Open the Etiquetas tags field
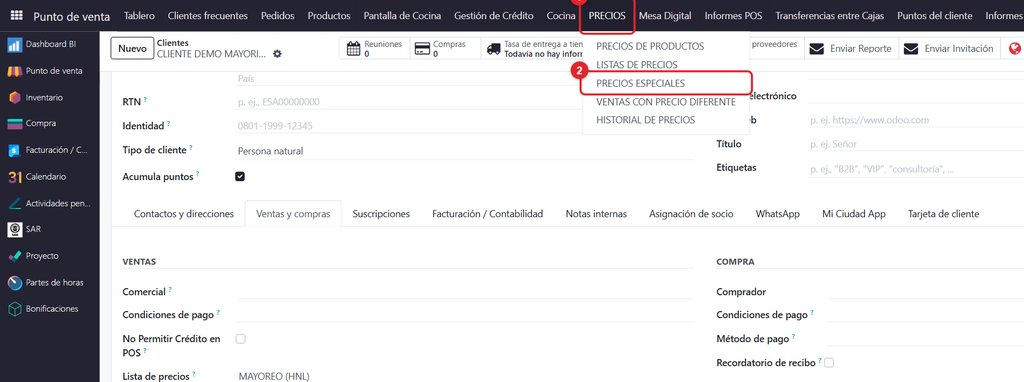This screenshot has width=1024, height=382. (916, 168)
